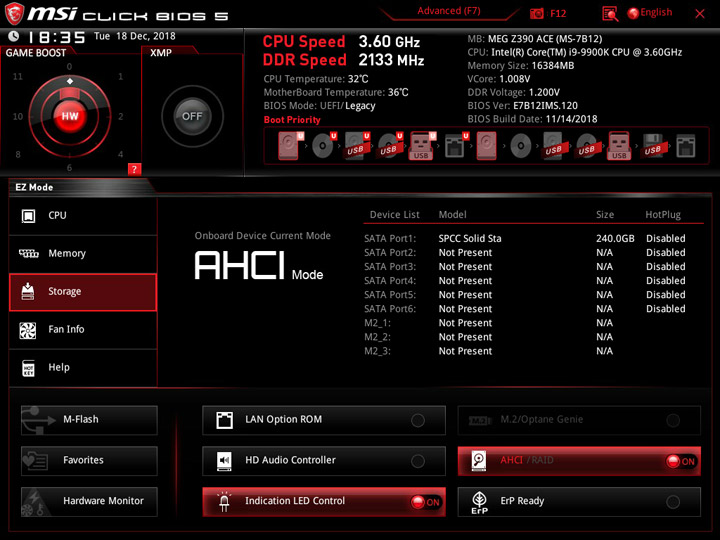Select the last legacy network boot icon

[x=686, y=146]
